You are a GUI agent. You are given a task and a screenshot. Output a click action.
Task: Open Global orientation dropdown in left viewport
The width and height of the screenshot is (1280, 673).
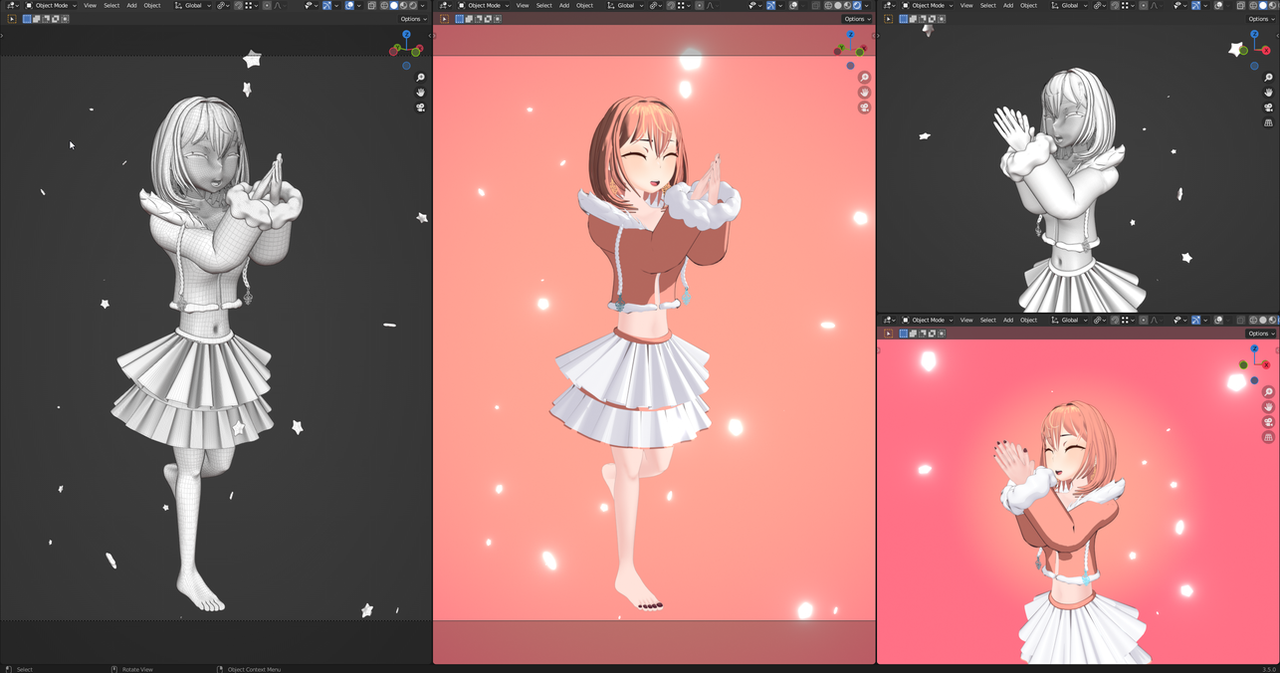click(x=192, y=5)
